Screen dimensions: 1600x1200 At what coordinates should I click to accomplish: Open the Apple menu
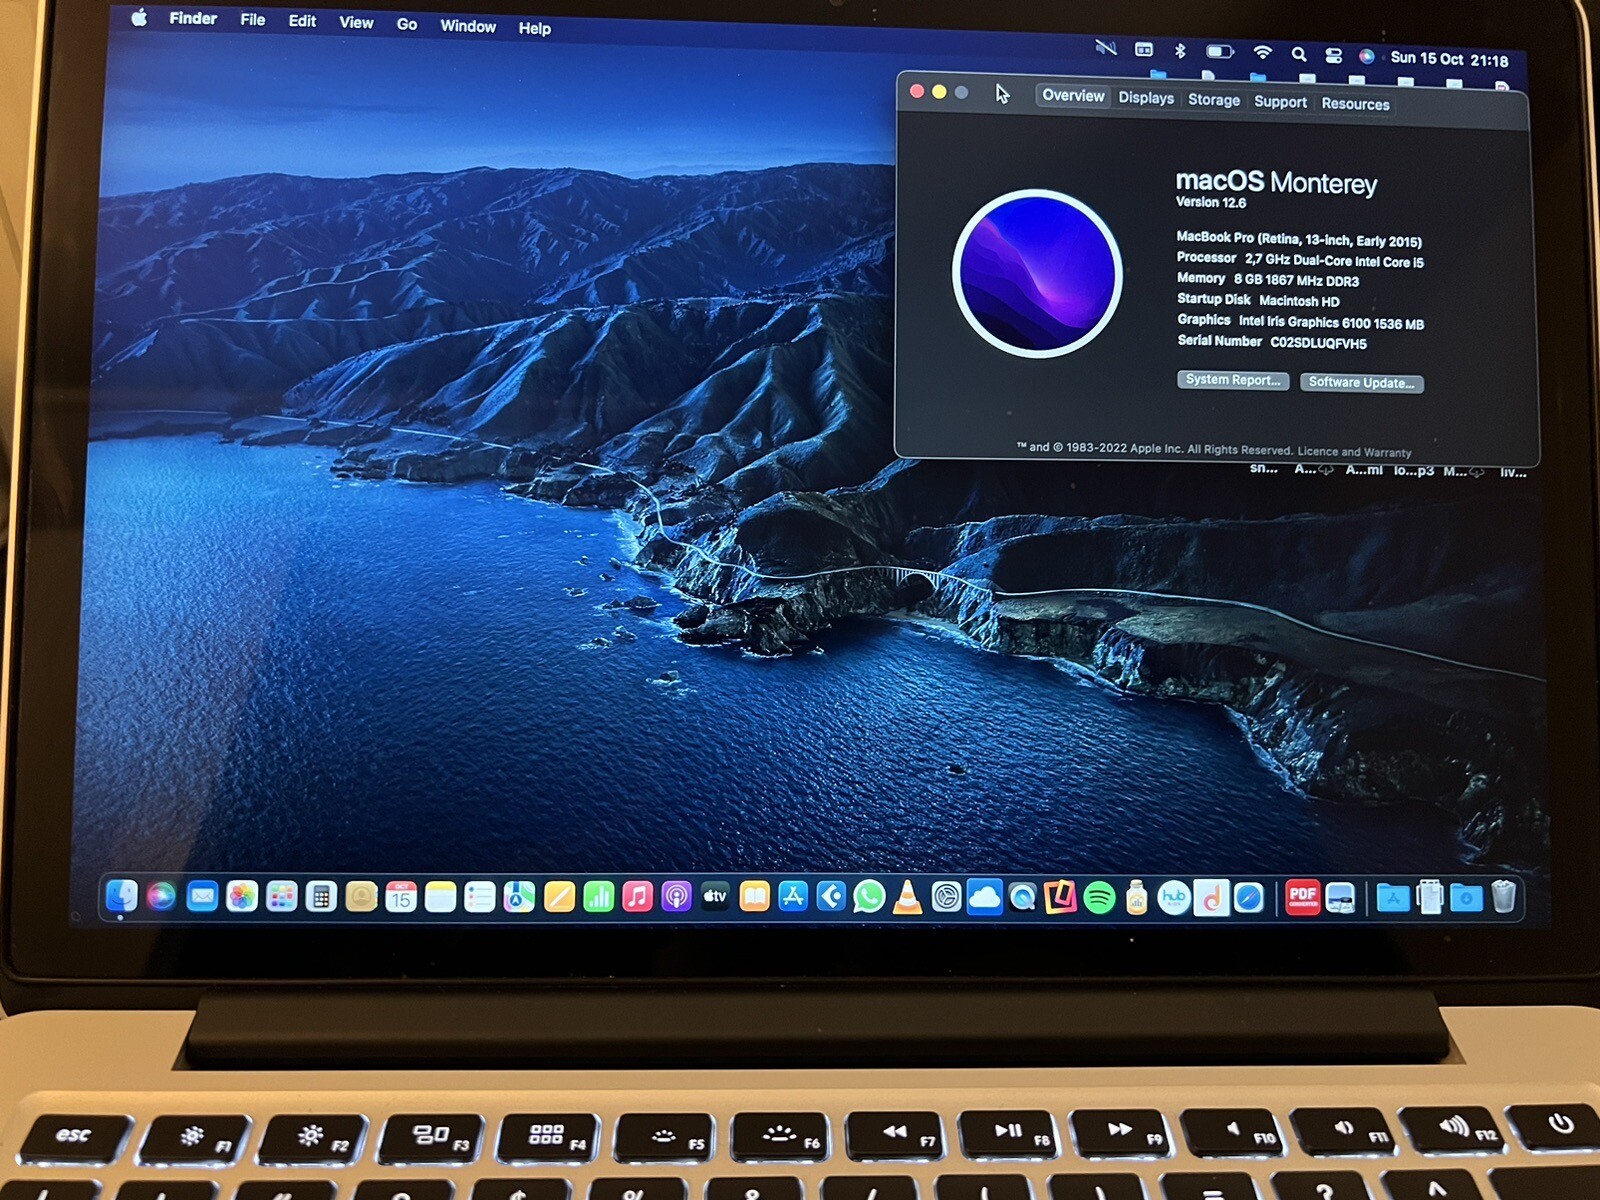139,17
